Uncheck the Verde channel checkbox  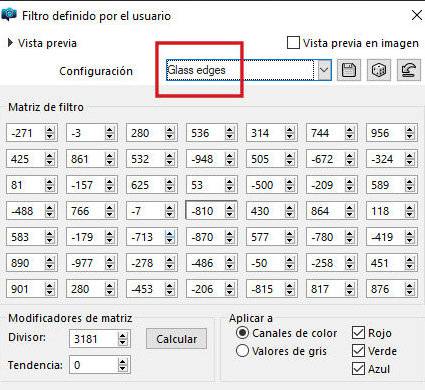click(358, 351)
